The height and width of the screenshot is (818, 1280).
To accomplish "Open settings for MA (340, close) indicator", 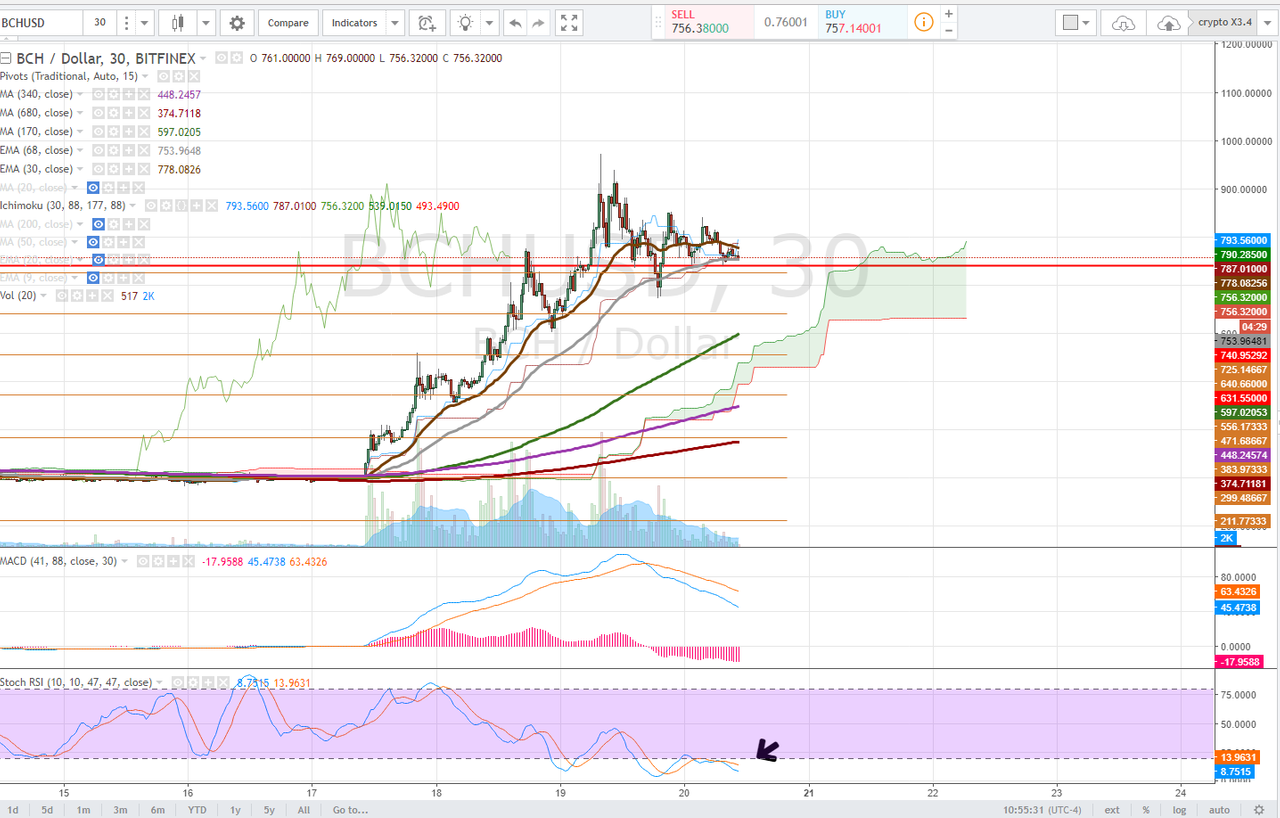I will [x=114, y=95].
